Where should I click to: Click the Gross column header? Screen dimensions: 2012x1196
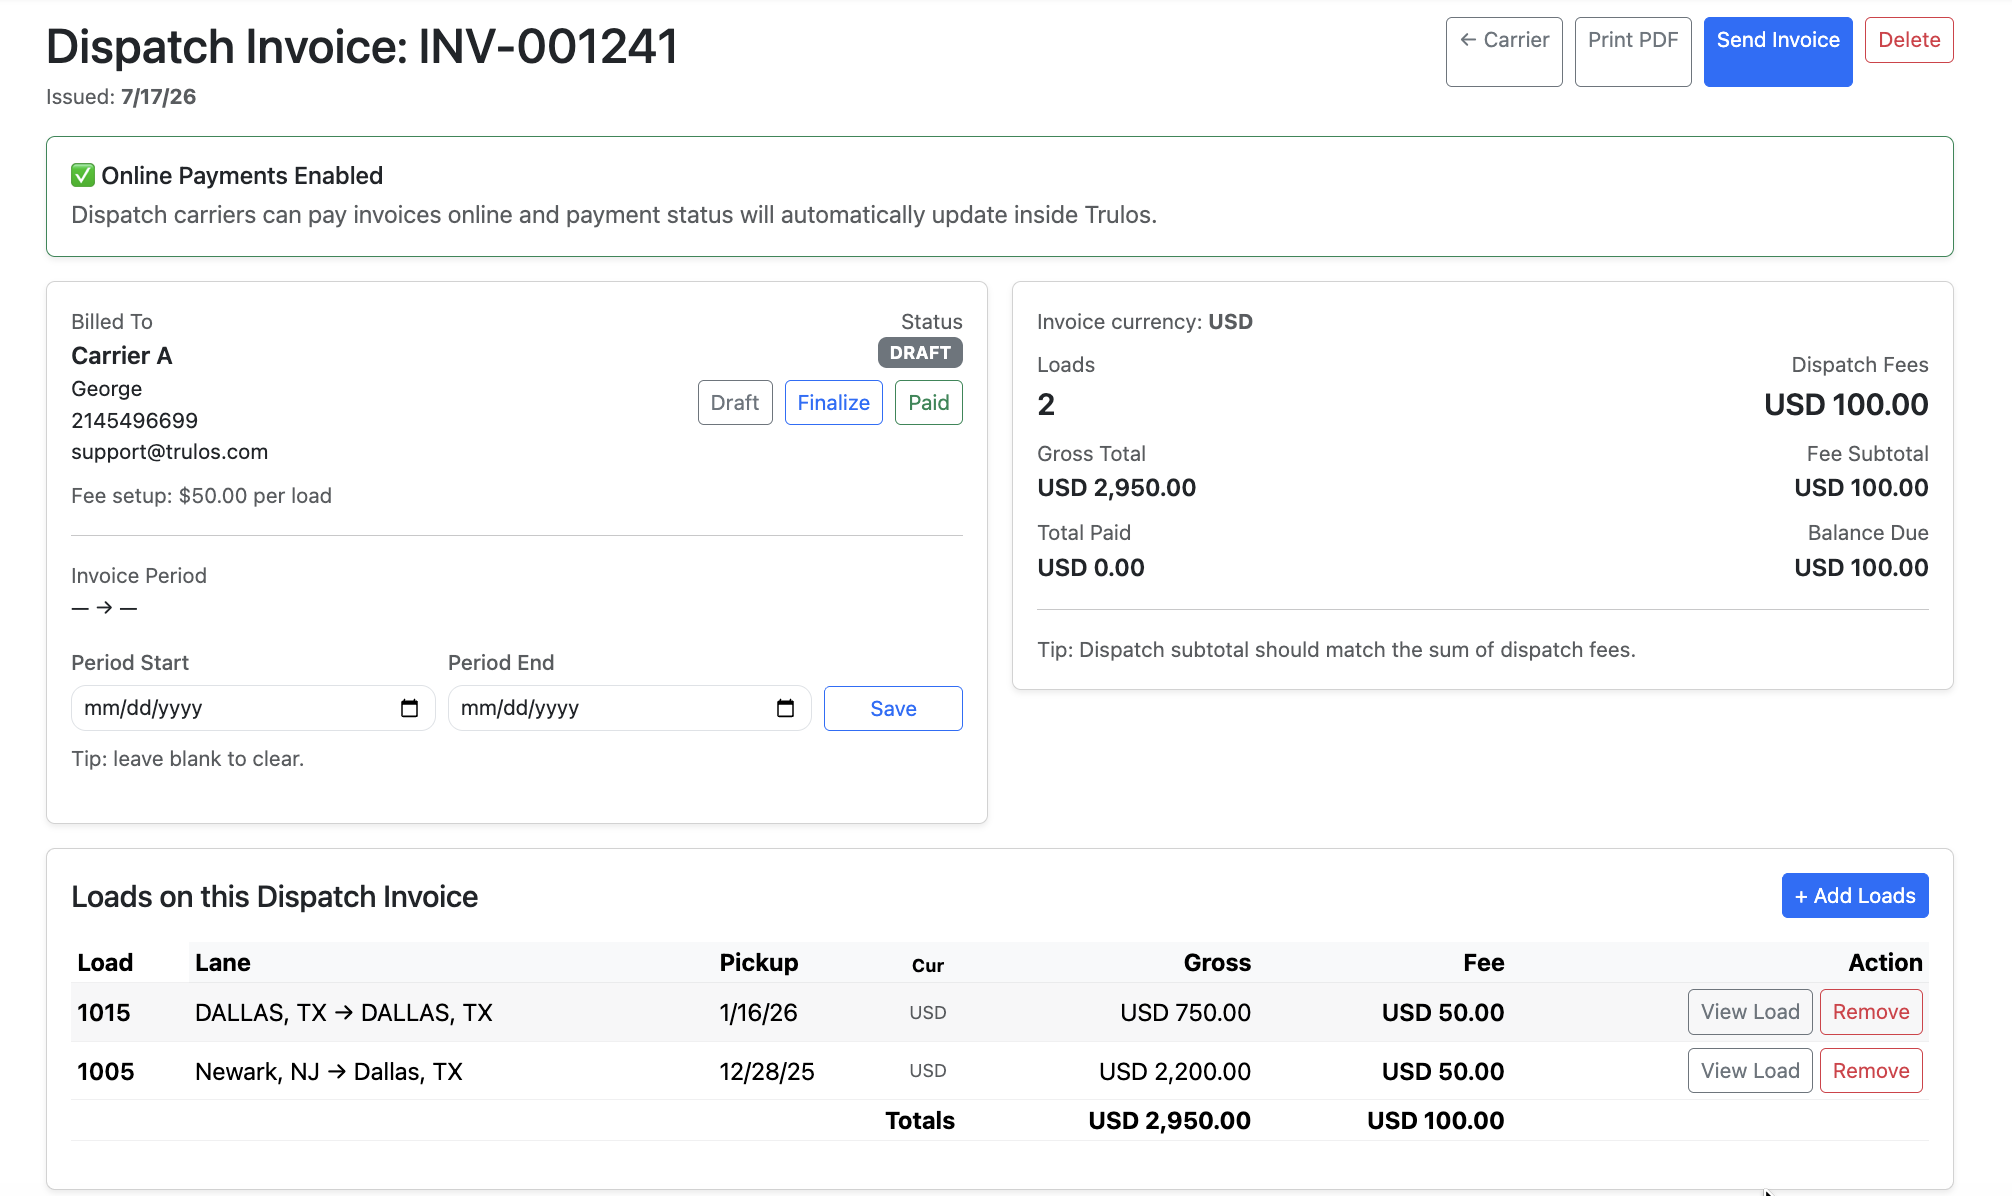coord(1217,963)
